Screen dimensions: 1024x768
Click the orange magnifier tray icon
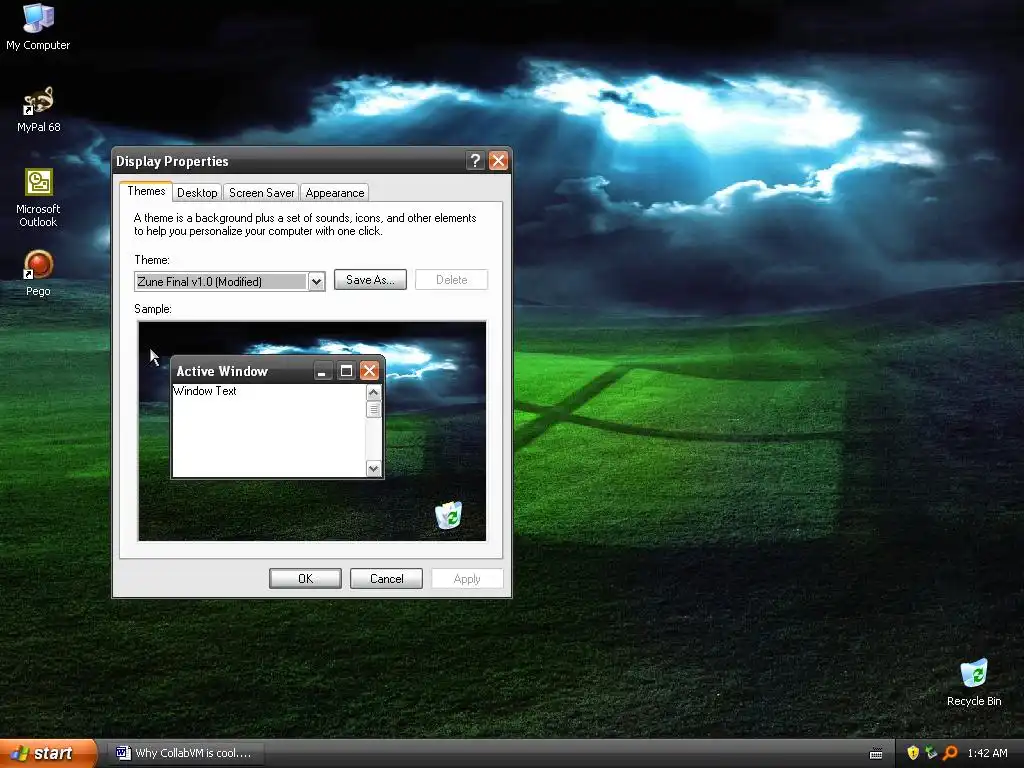[950, 753]
